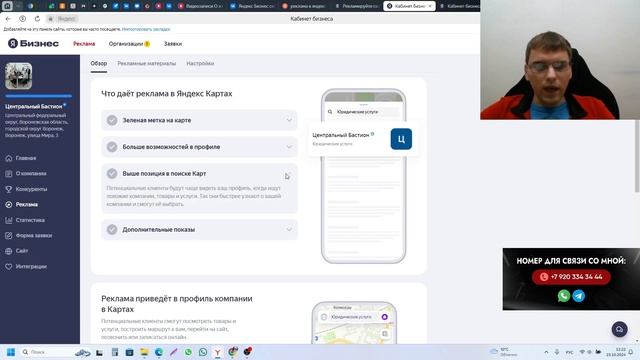Switch to Настройки tab
Screen dimensions: 640x360
[200, 63]
